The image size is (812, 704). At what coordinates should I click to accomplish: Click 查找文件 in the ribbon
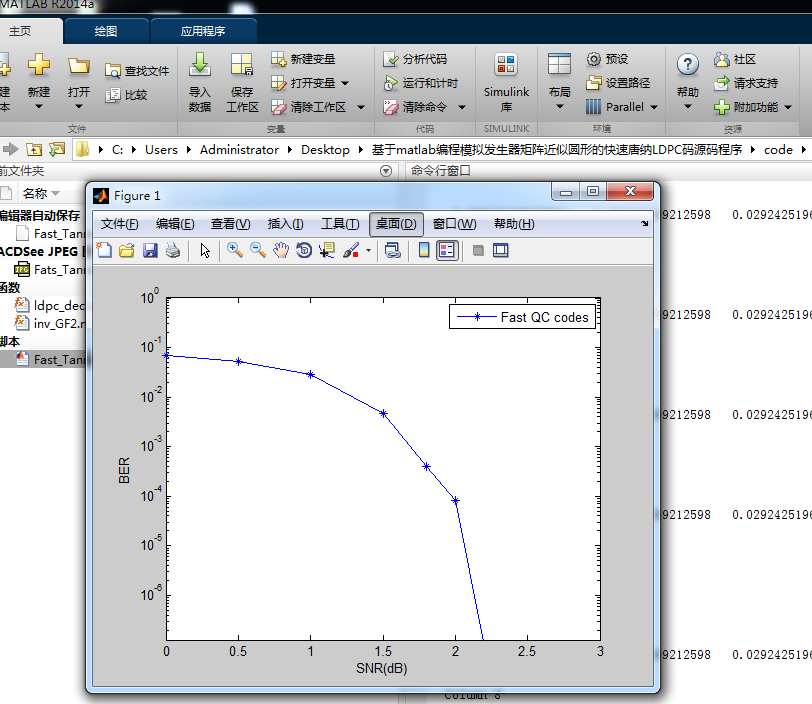(137, 71)
